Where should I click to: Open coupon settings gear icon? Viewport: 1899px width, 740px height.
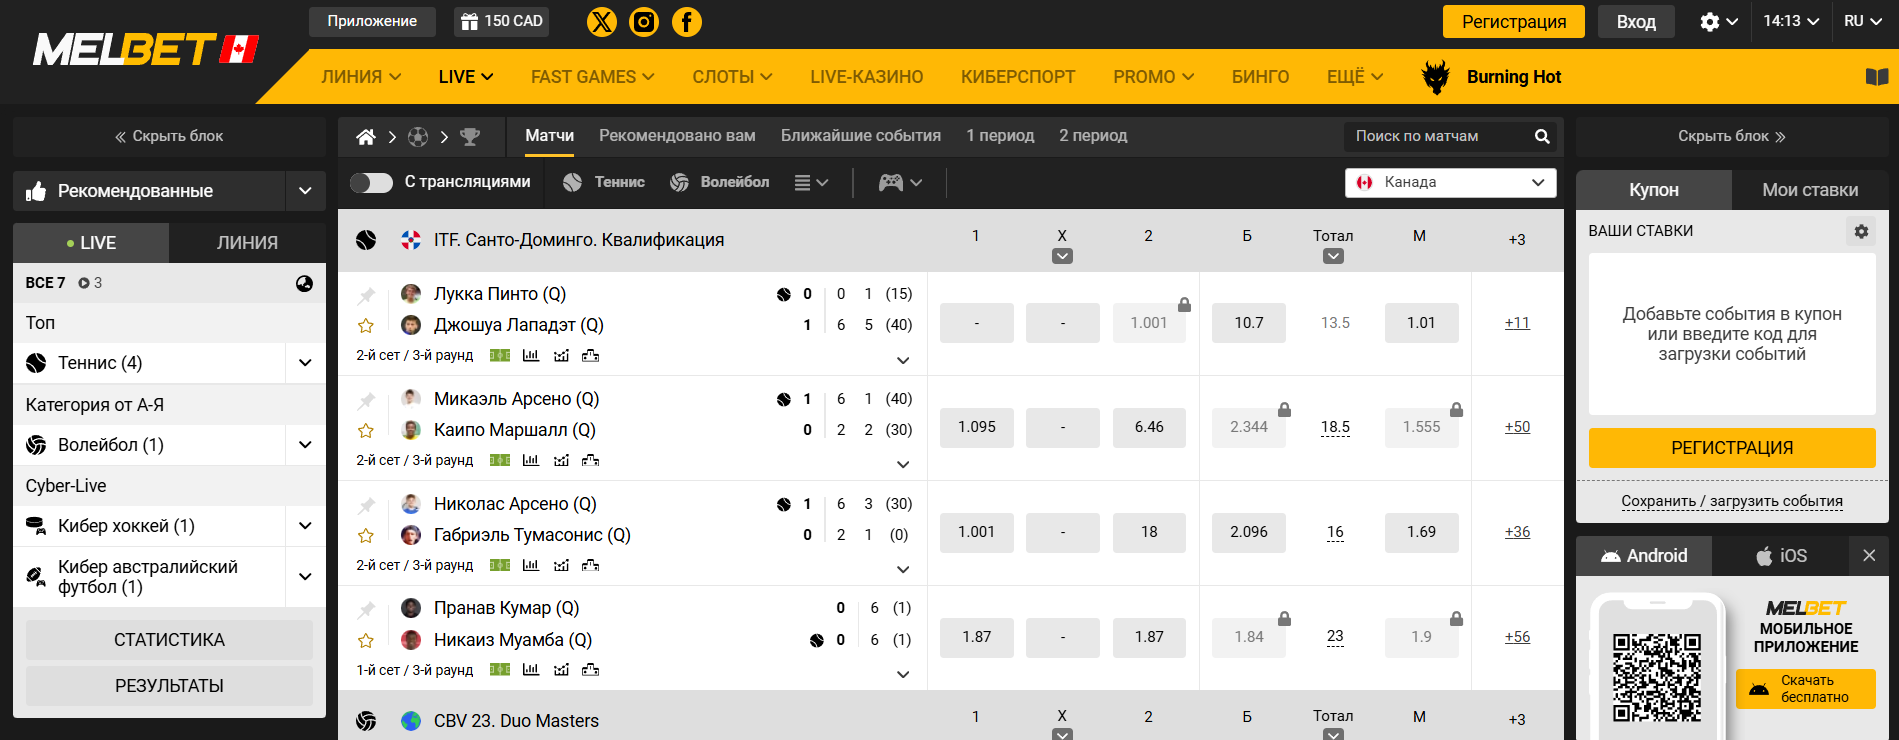pyautogui.click(x=1860, y=231)
